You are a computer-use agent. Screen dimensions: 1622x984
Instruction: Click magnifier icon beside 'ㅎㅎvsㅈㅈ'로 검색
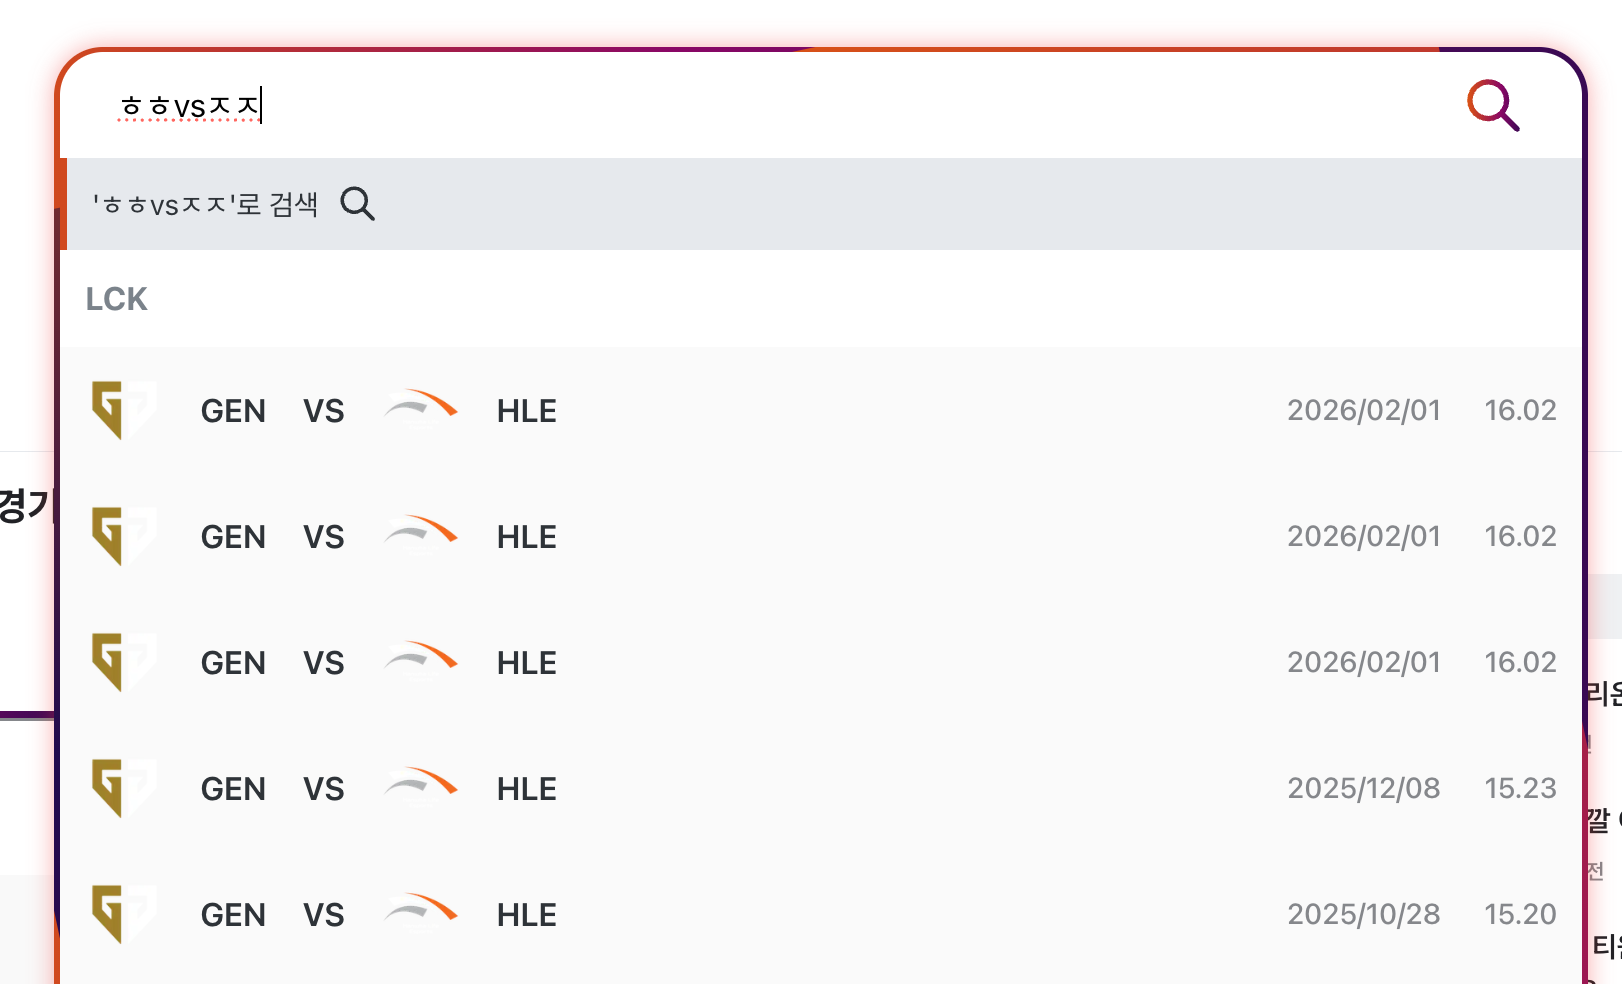tap(357, 204)
